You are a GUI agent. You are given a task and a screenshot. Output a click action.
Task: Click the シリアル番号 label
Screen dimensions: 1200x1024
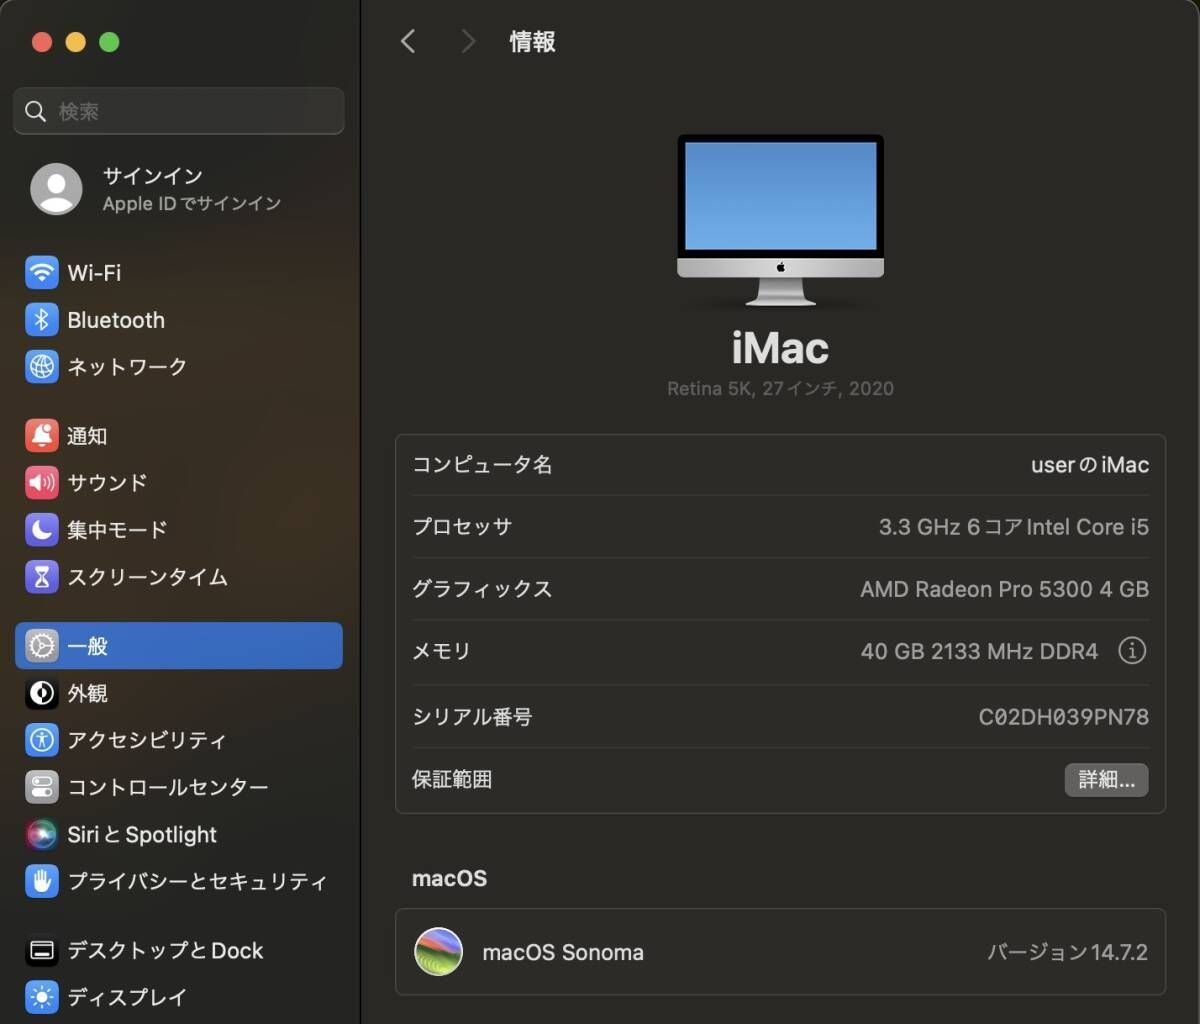click(472, 717)
